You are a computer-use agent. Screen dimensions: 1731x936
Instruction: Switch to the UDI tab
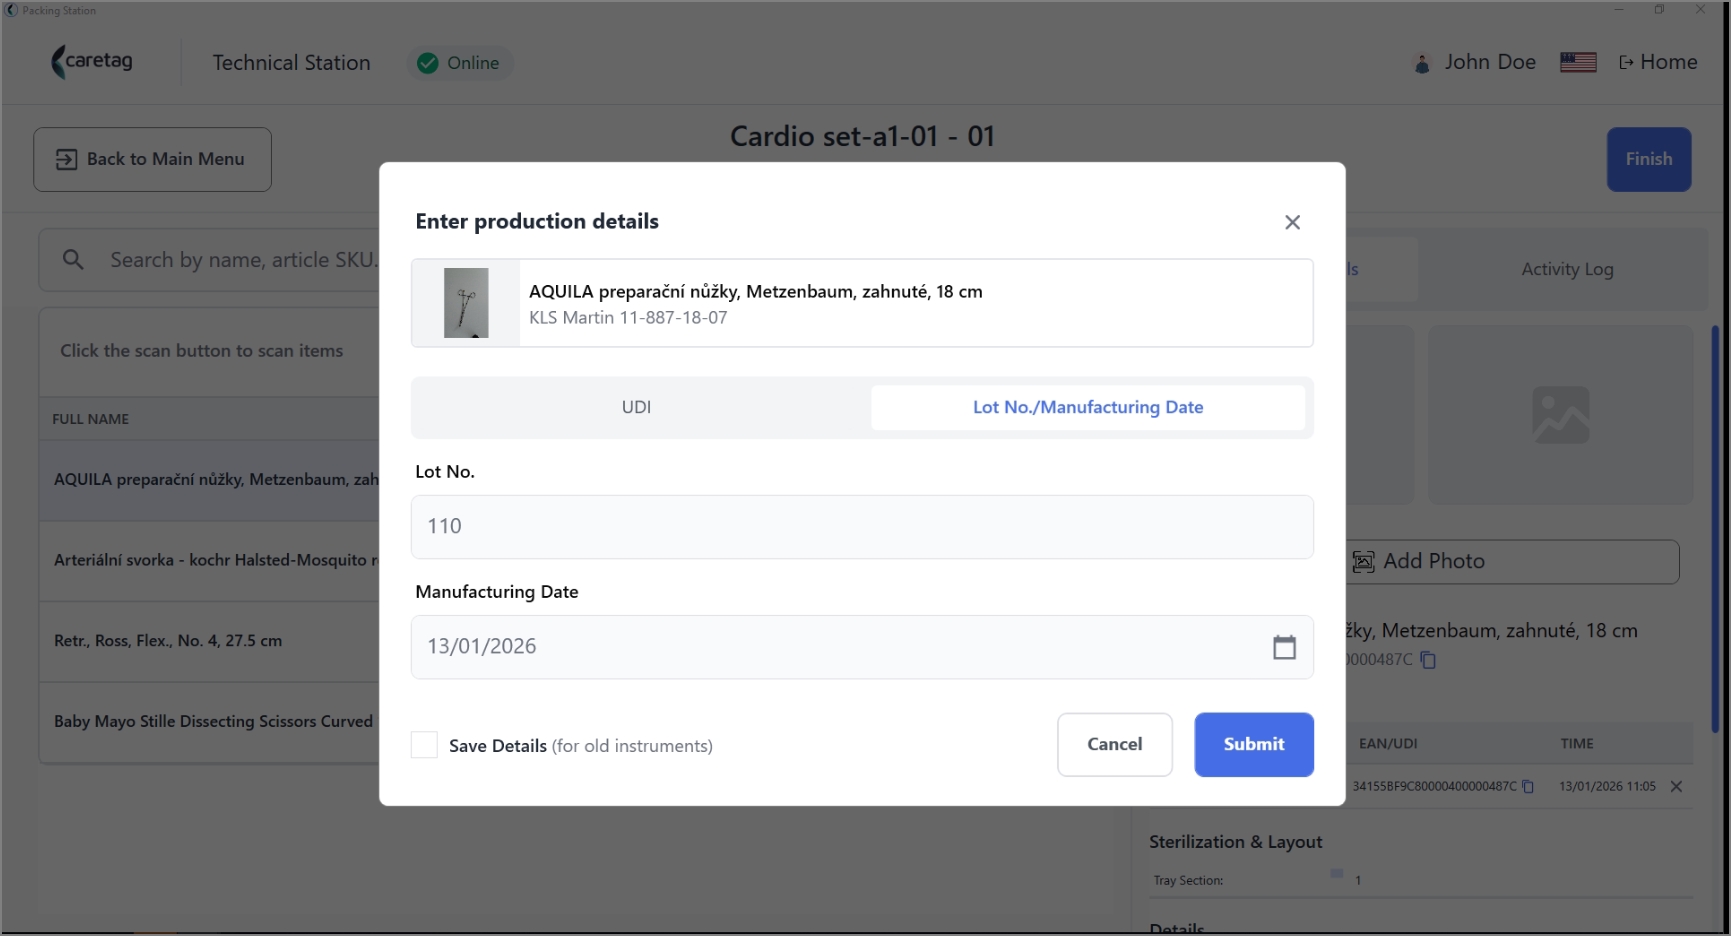click(636, 407)
